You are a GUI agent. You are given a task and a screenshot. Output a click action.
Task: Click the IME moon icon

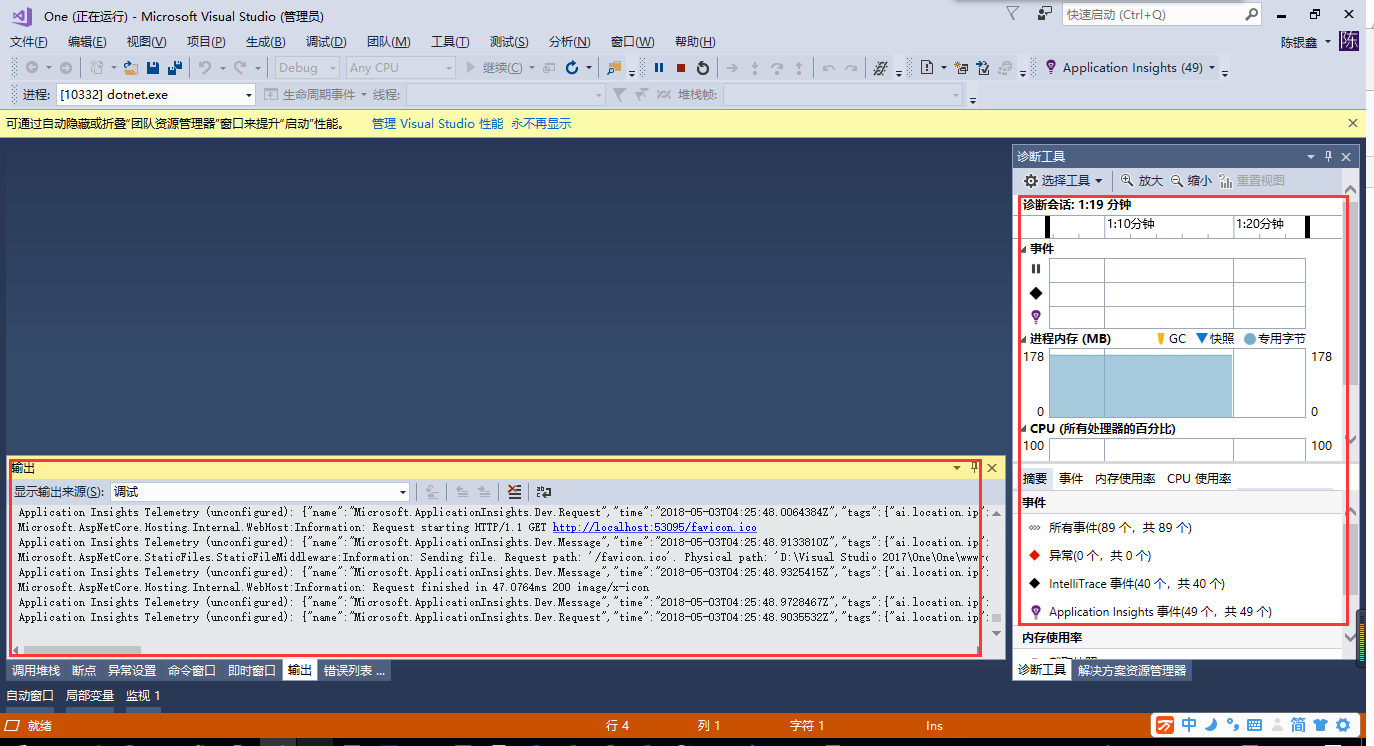pyautogui.click(x=1210, y=725)
